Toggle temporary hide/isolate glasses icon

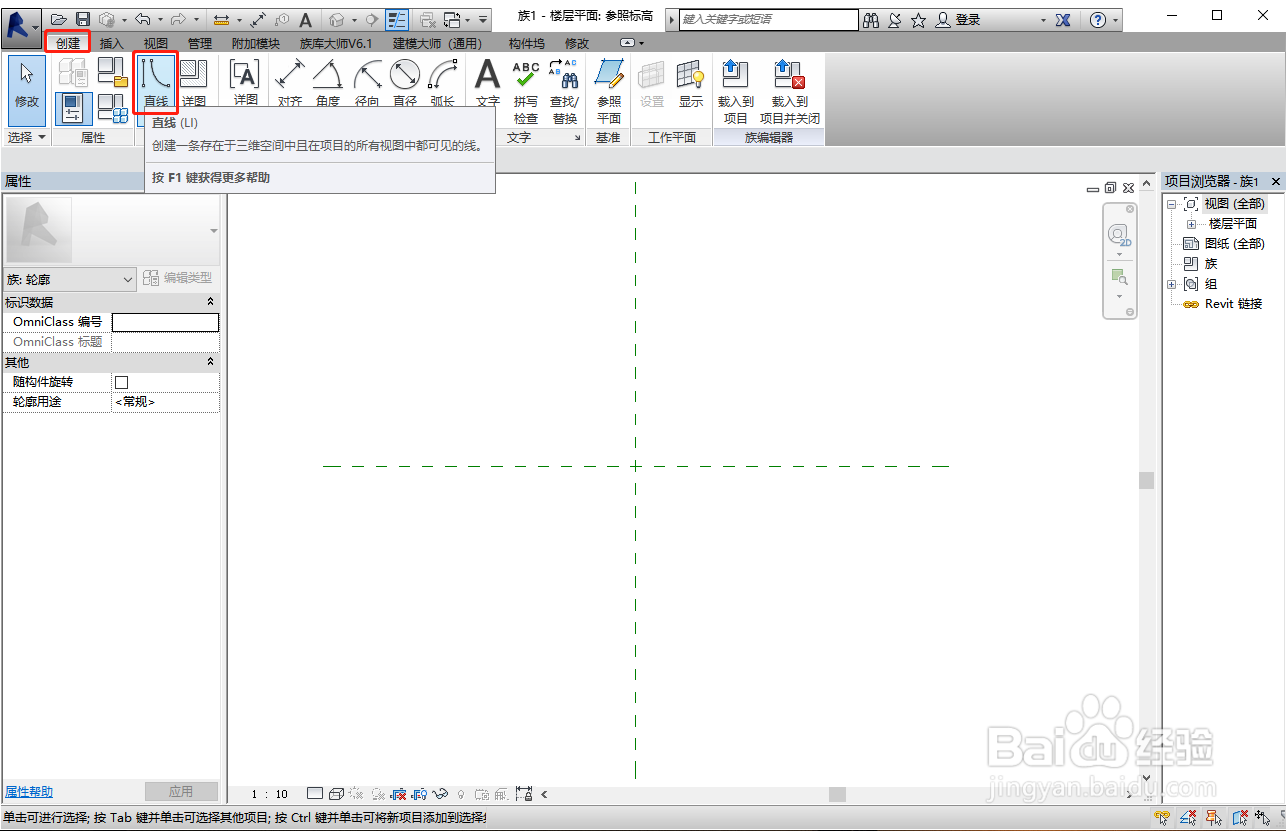pyautogui.click(x=440, y=794)
